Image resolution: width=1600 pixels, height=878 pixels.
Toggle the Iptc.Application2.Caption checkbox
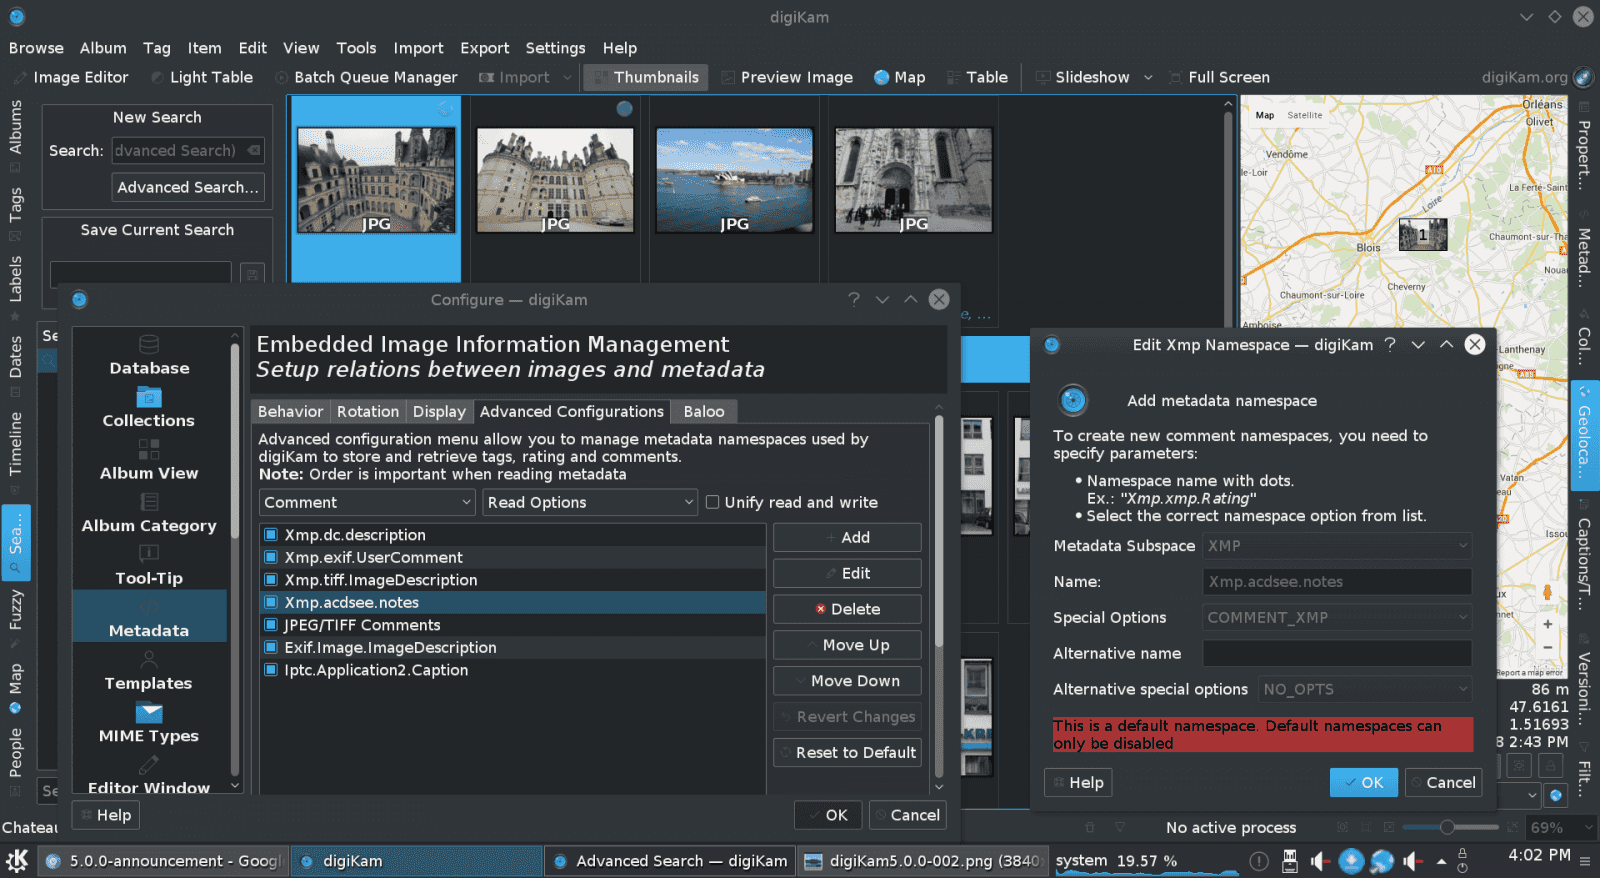271,670
